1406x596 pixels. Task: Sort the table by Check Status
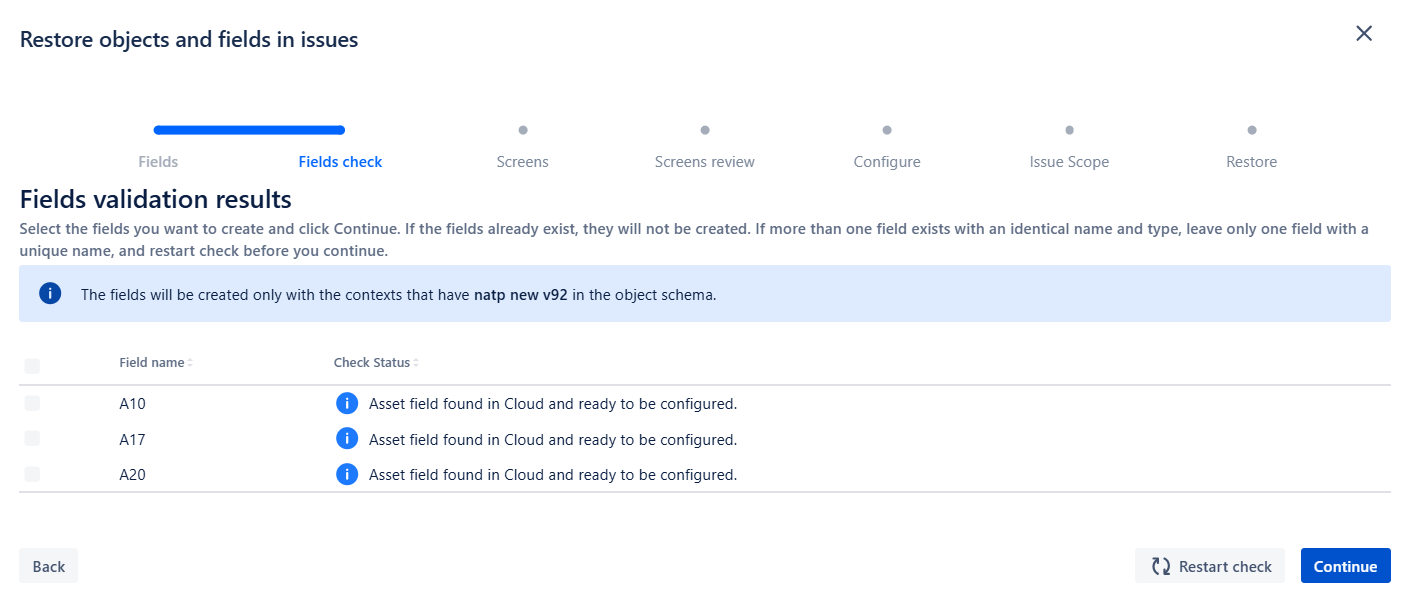(377, 362)
